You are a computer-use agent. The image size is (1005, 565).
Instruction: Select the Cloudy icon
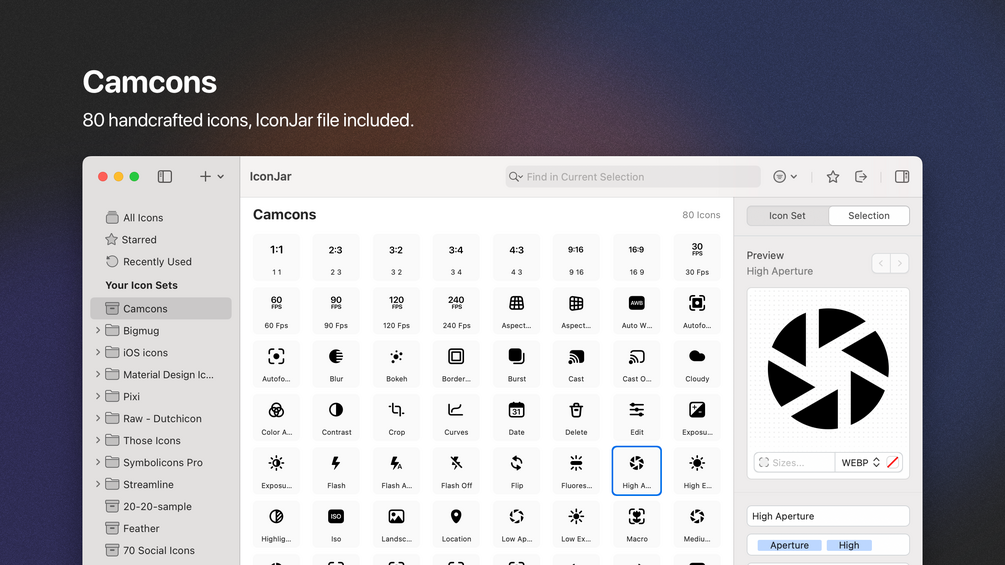tap(697, 364)
